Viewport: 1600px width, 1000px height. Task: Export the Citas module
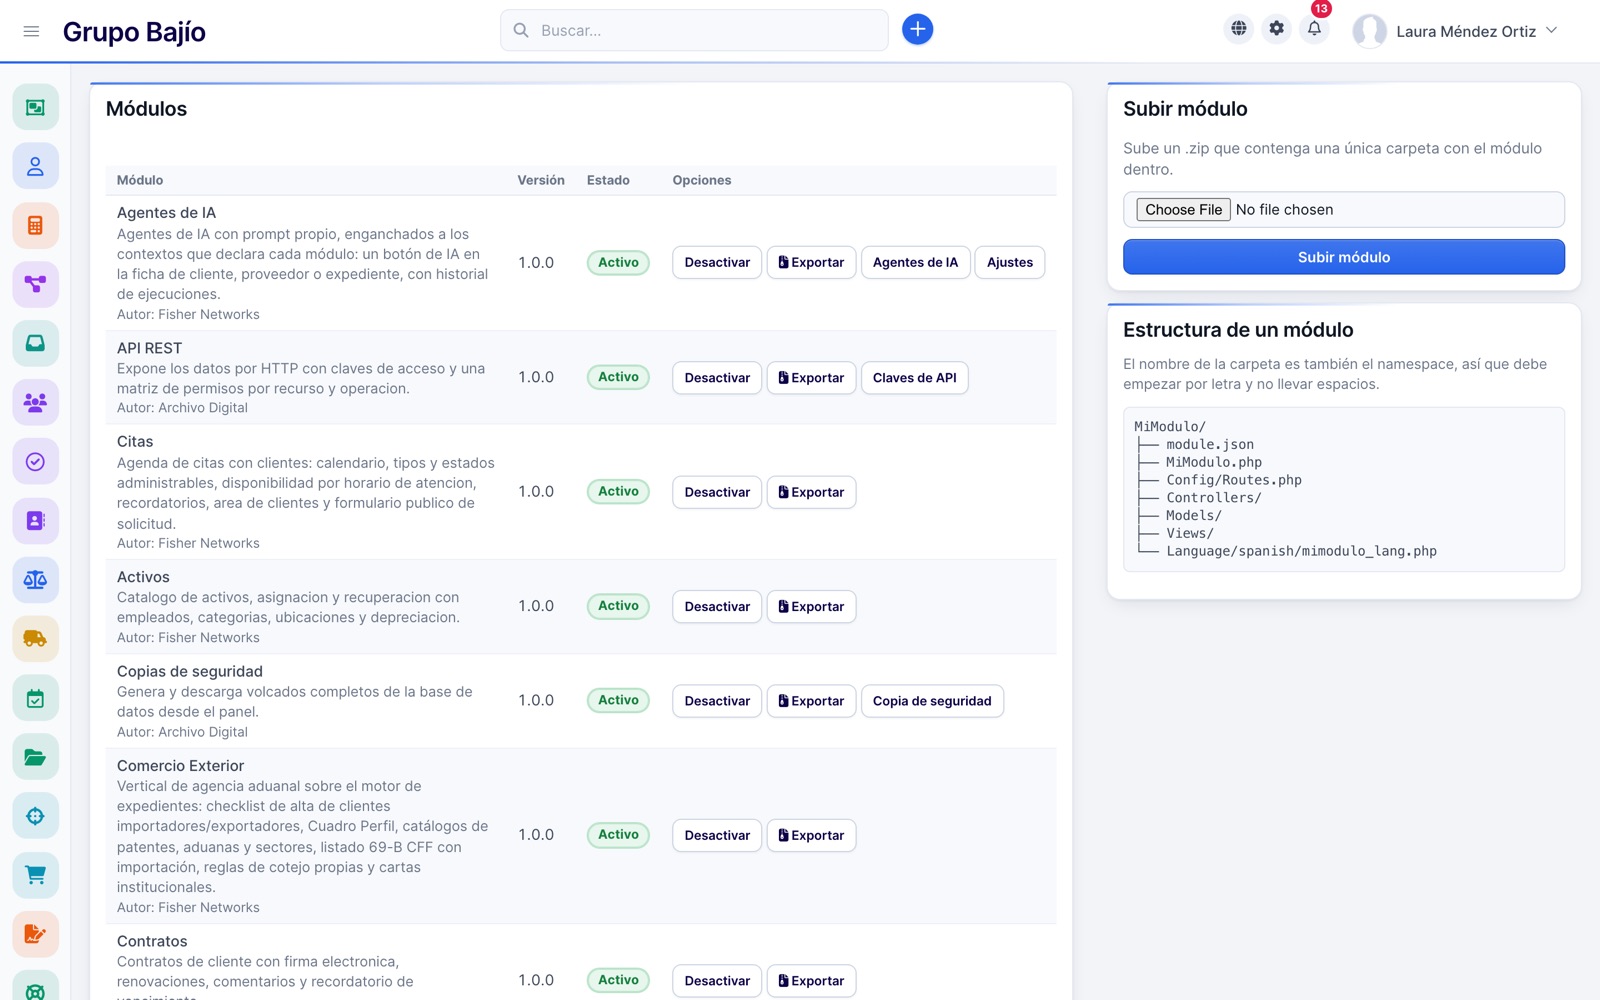coord(811,492)
